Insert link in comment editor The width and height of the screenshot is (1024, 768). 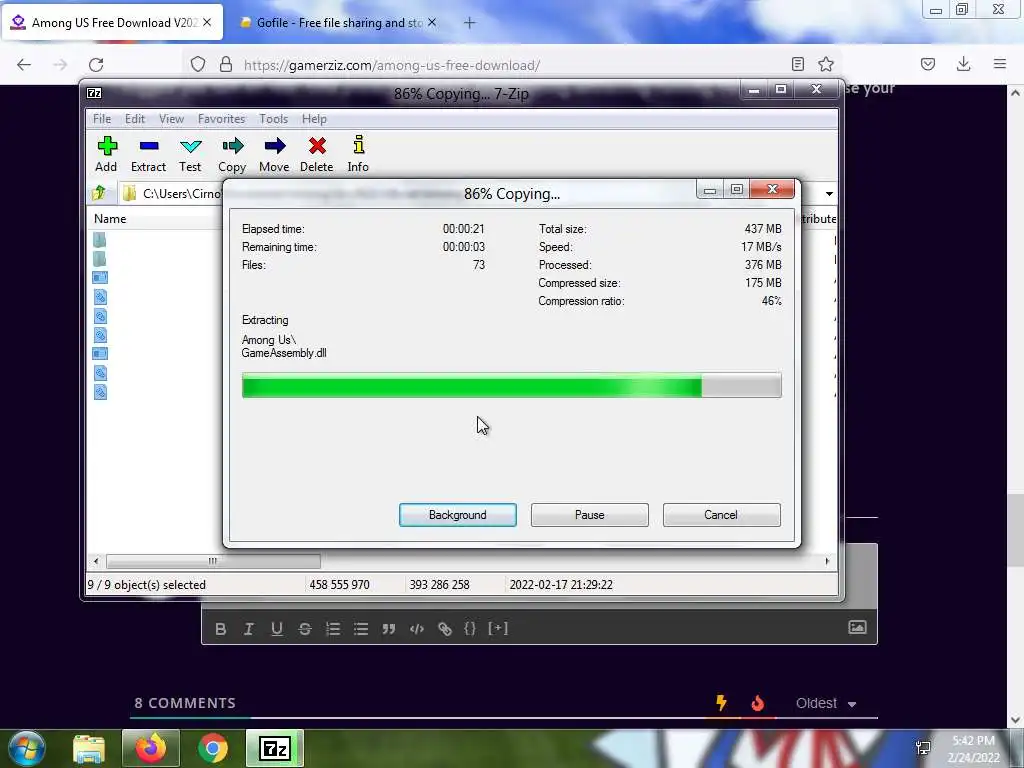tap(445, 629)
